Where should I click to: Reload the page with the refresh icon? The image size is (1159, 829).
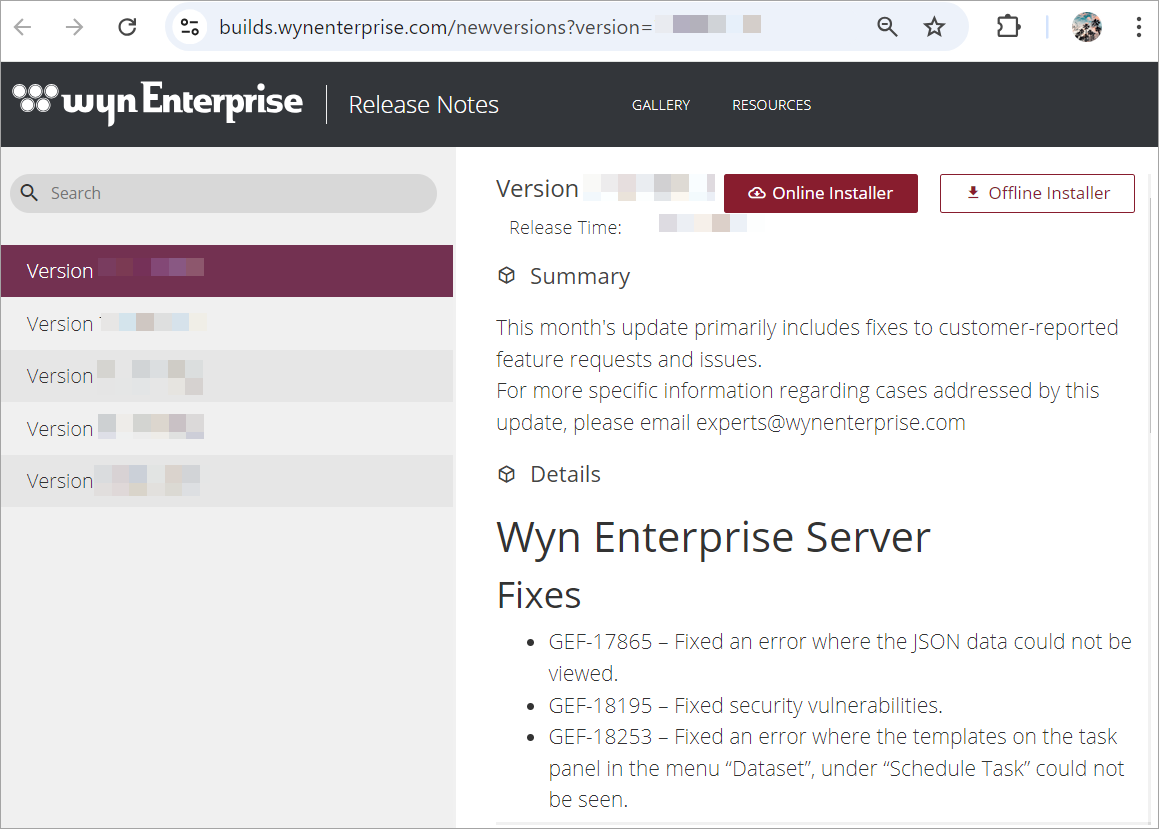tap(127, 27)
